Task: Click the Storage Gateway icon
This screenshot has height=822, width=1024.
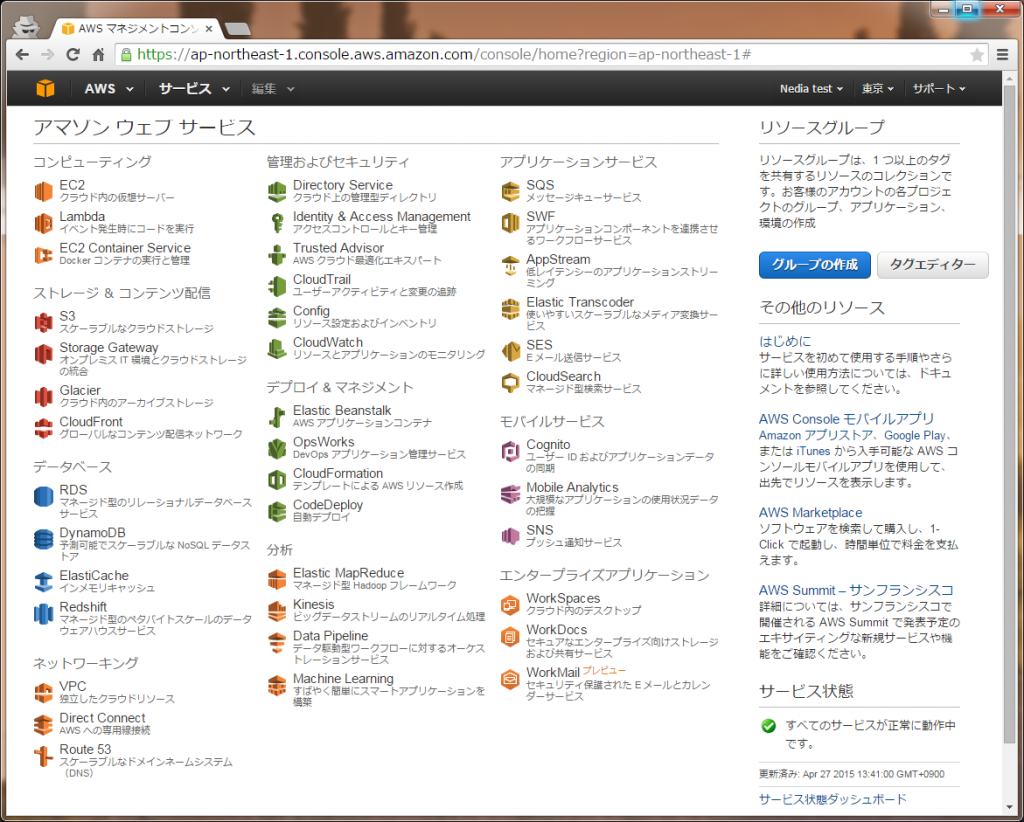Action: pos(43,354)
